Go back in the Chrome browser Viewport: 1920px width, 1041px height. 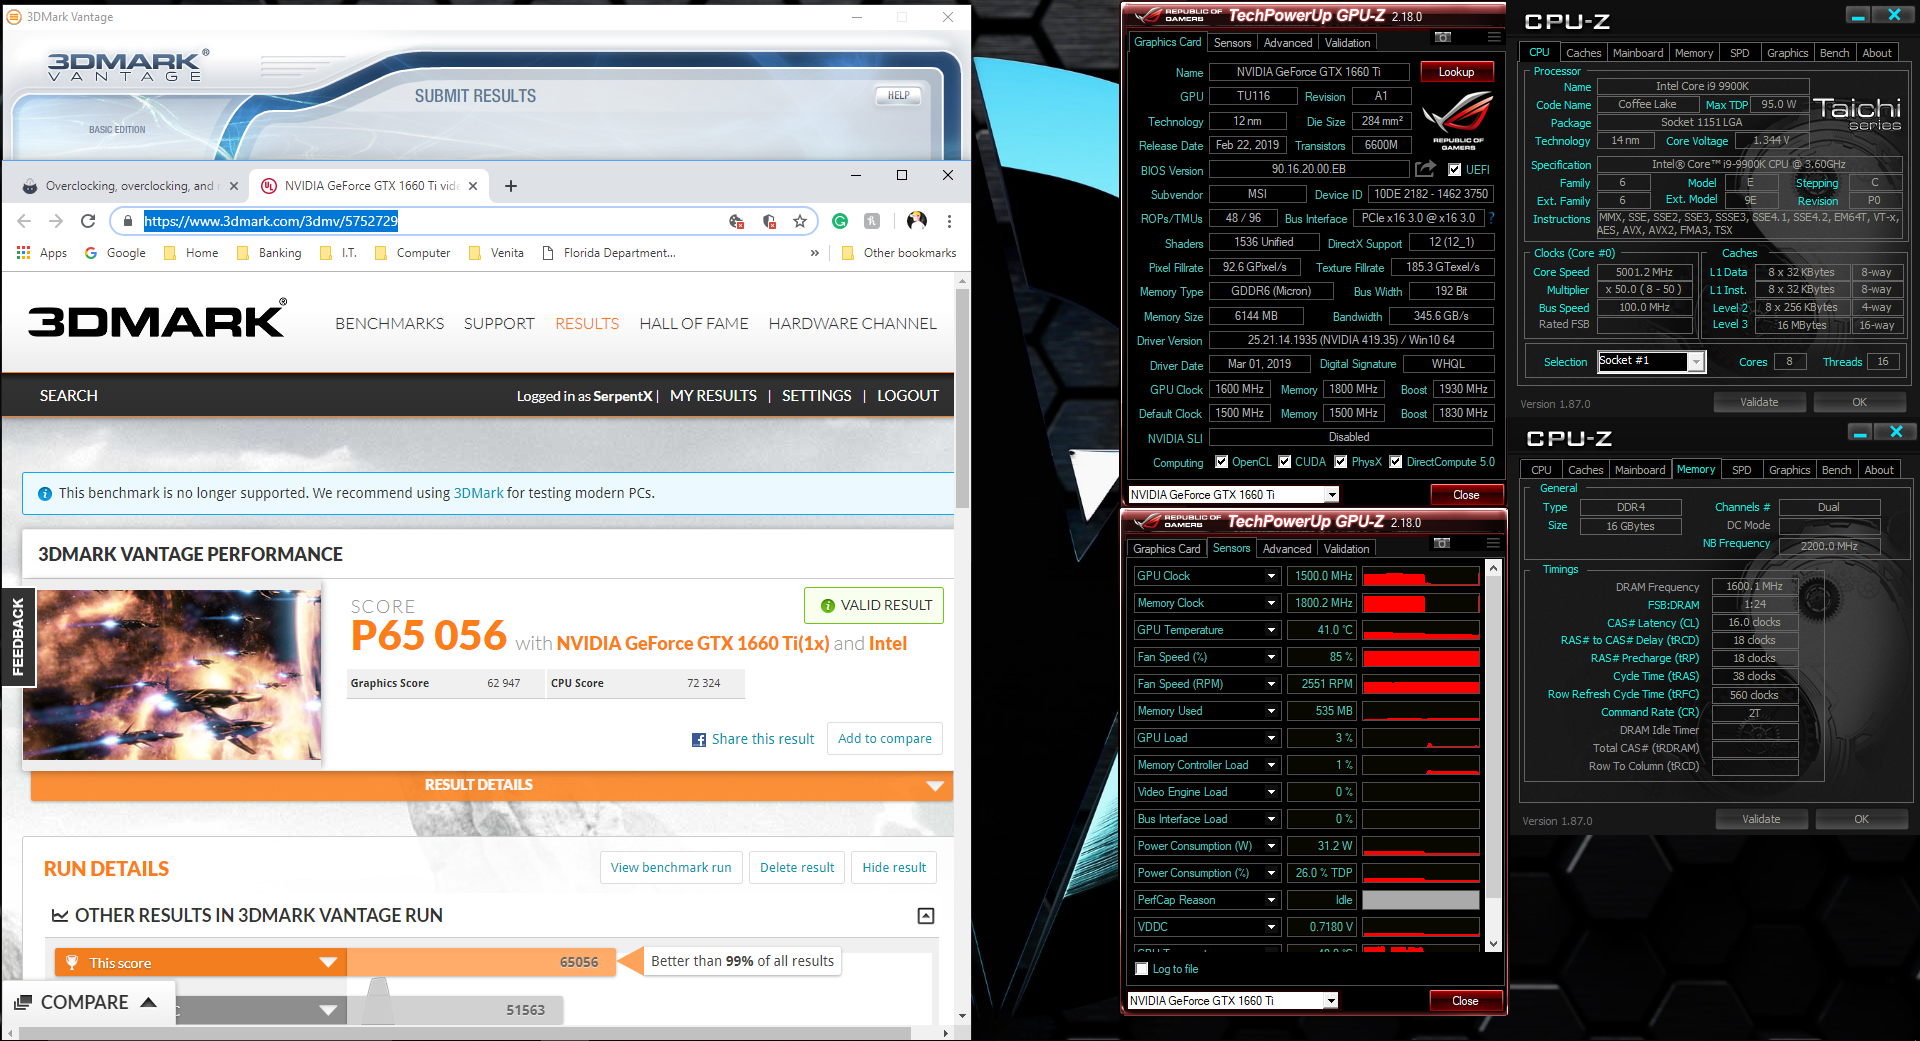(24, 221)
